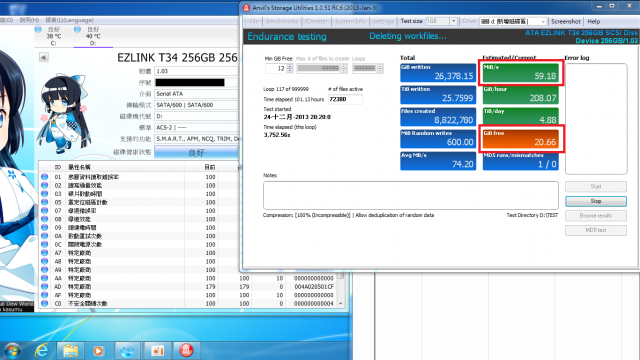The image size is (640, 360).
Task: Click the Min GB Free input field
Action: [276, 68]
